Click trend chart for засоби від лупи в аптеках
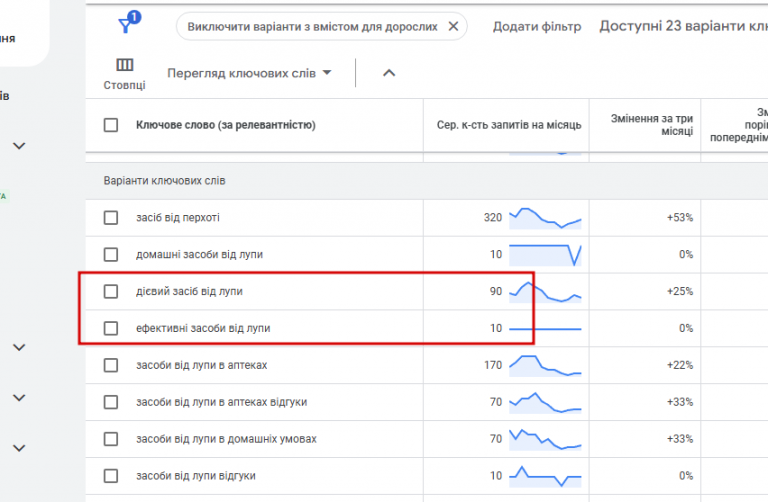Screen dimensions: 768x502 tap(544, 365)
